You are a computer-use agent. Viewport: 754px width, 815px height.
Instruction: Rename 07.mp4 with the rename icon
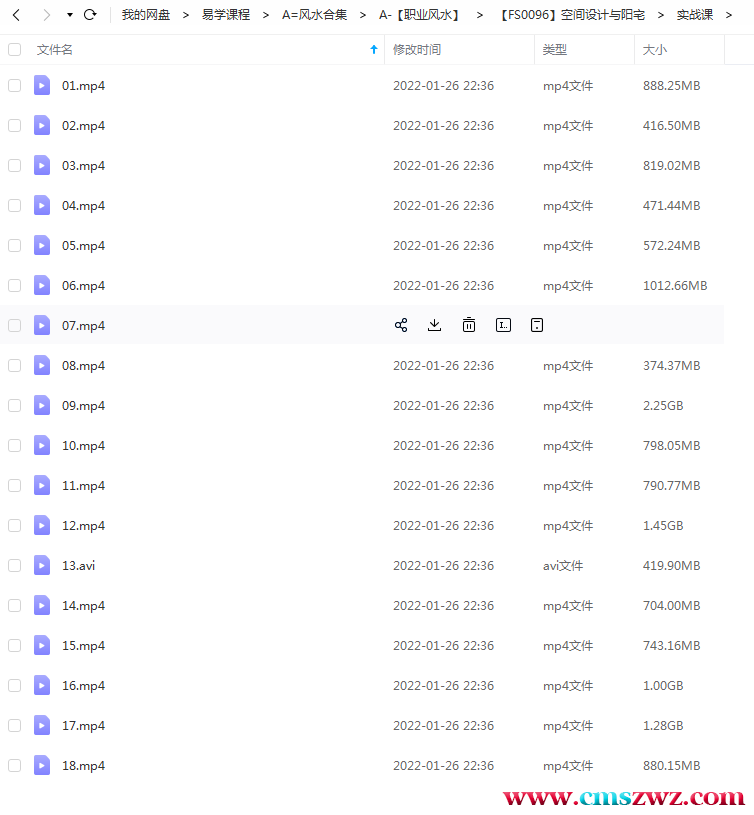pyautogui.click(x=503, y=325)
